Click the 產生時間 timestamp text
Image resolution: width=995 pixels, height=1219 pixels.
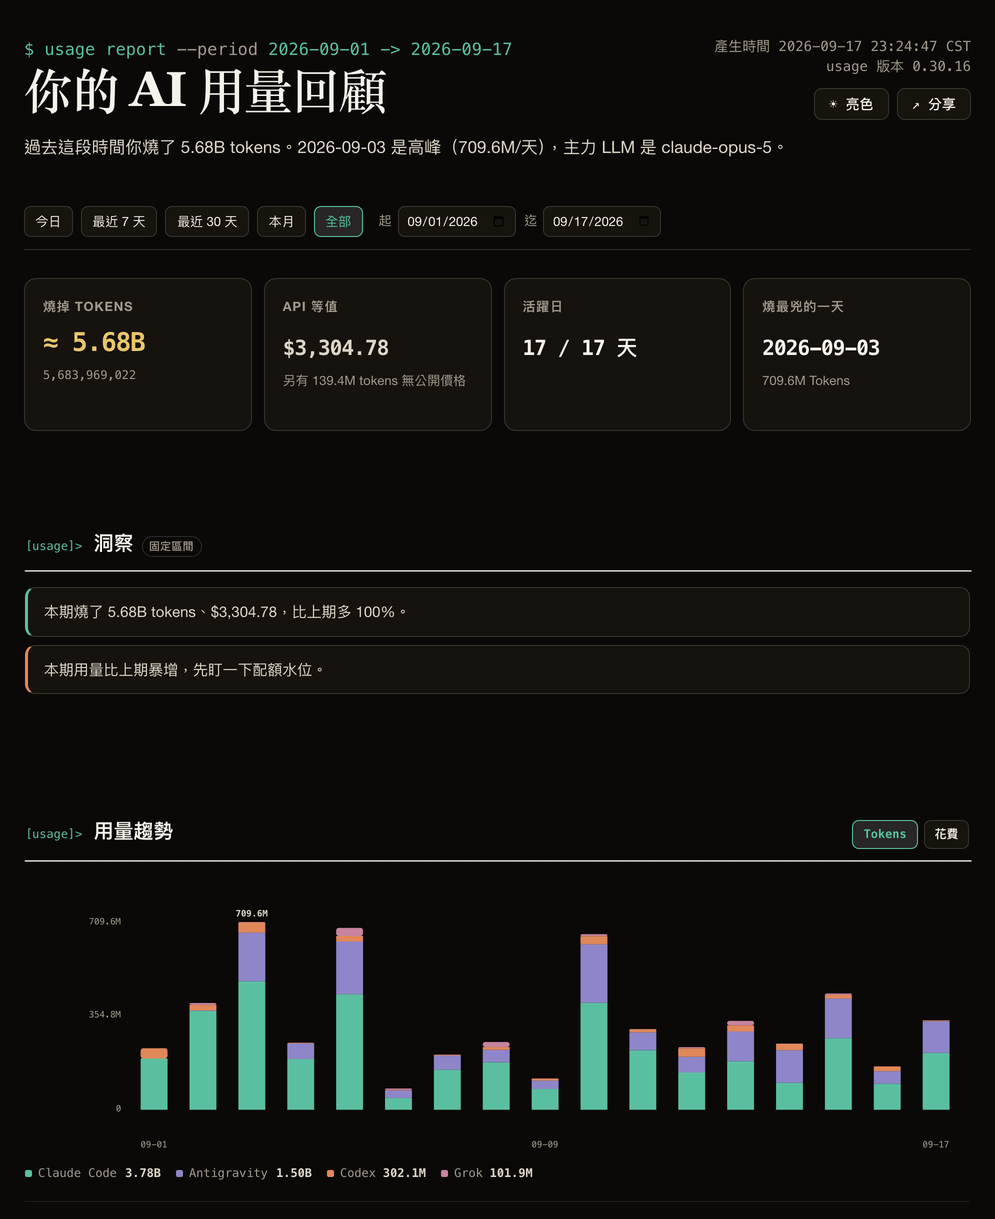(843, 46)
